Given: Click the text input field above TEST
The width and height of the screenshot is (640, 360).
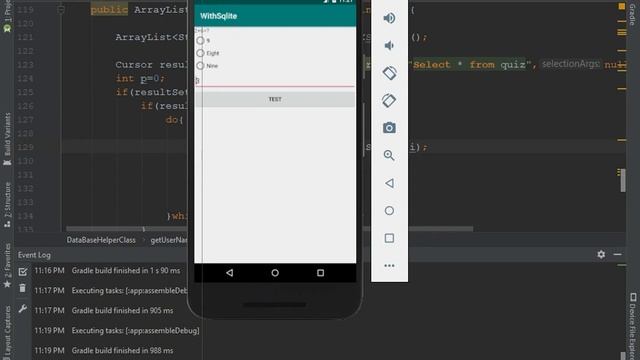Looking at the screenshot, I should (x=275, y=81).
